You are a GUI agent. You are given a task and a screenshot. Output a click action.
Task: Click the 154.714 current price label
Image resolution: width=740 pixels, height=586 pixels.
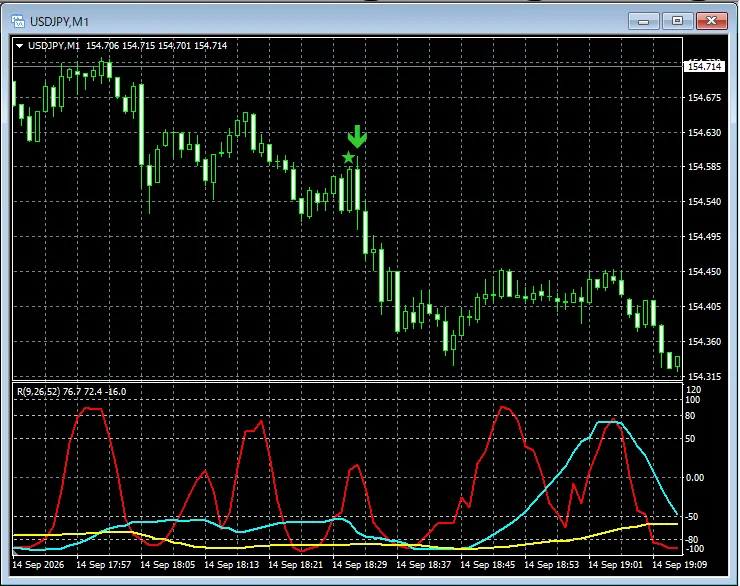pos(704,67)
